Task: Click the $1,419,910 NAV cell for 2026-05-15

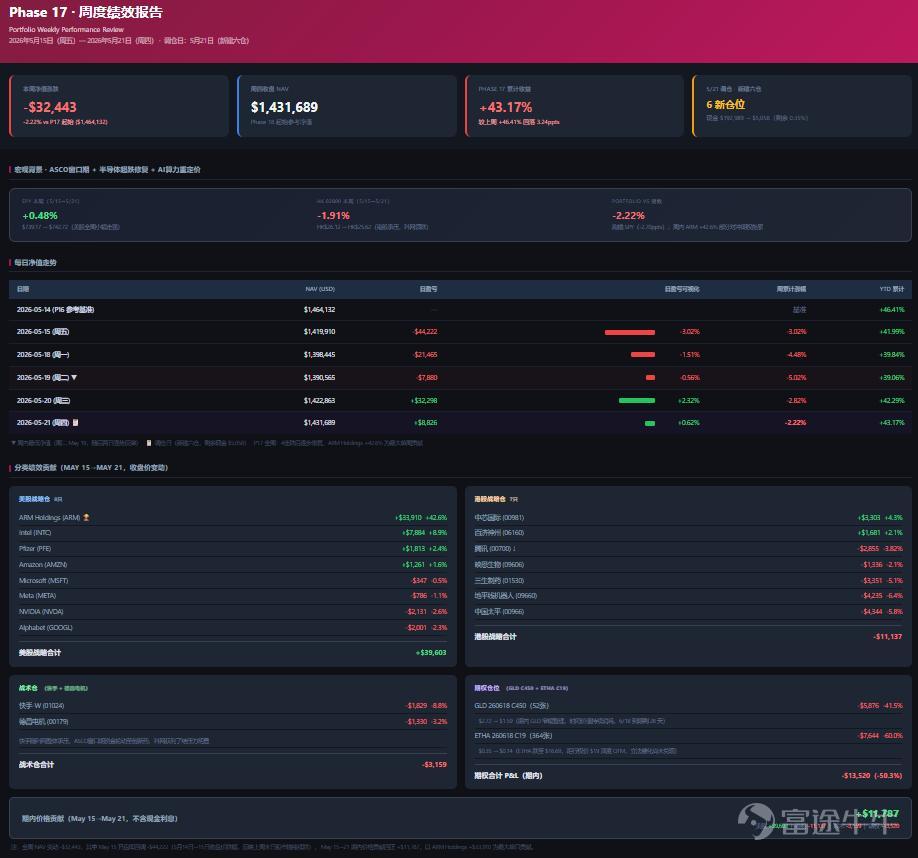Action: point(319,332)
